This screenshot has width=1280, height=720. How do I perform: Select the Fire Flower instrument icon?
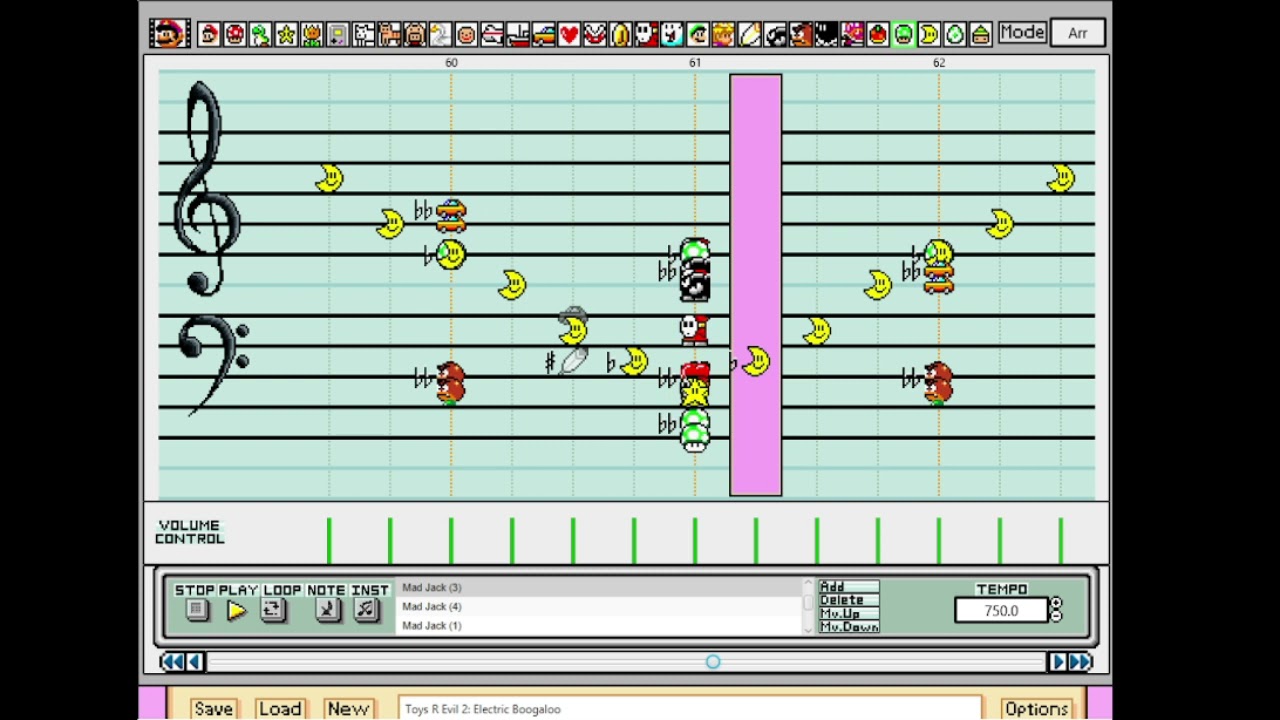click(312, 34)
